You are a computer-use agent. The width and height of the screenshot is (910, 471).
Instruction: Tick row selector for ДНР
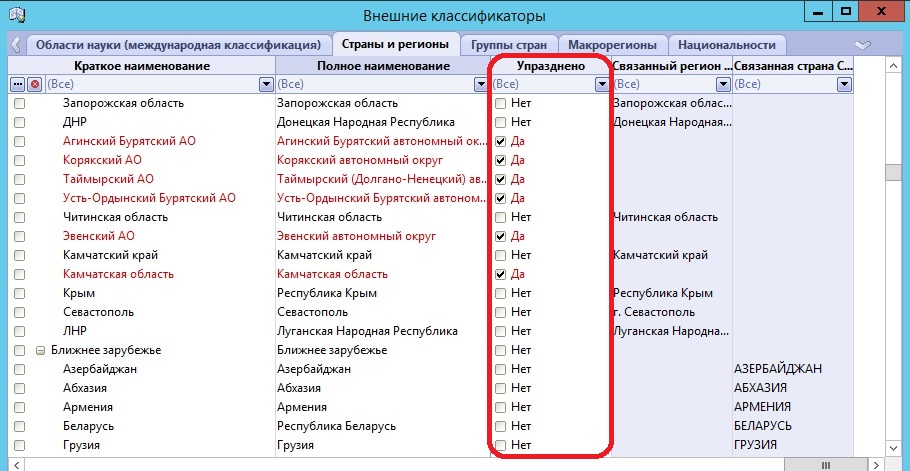click(x=19, y=122)
